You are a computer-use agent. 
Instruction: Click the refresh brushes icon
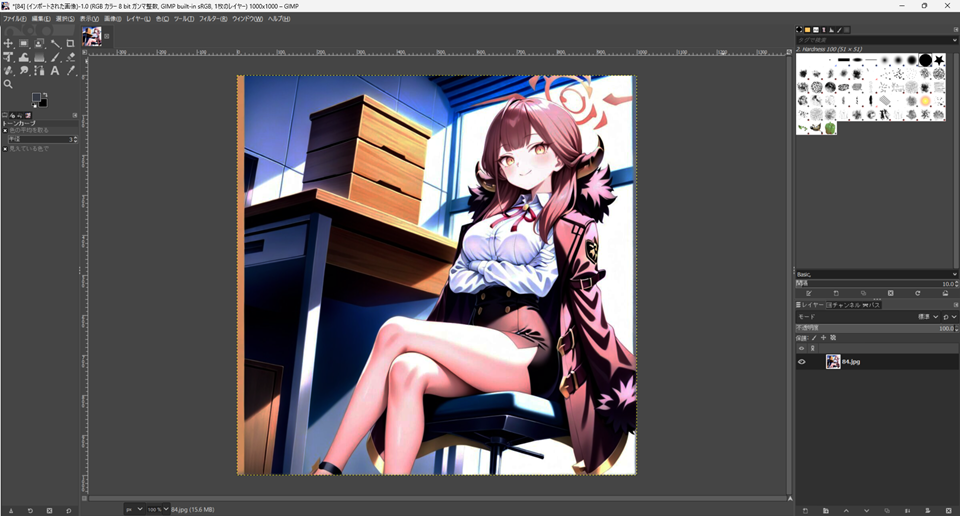[x=917, y=293]
